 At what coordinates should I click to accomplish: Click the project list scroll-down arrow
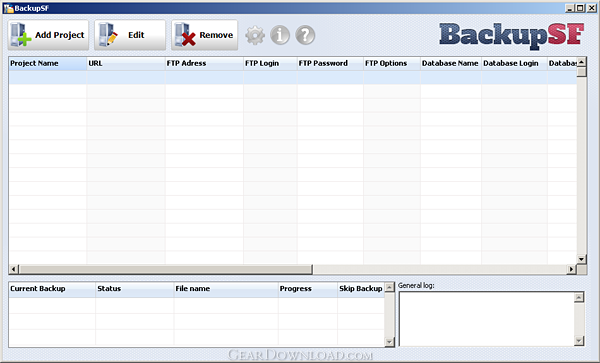[x=581, y=259]
